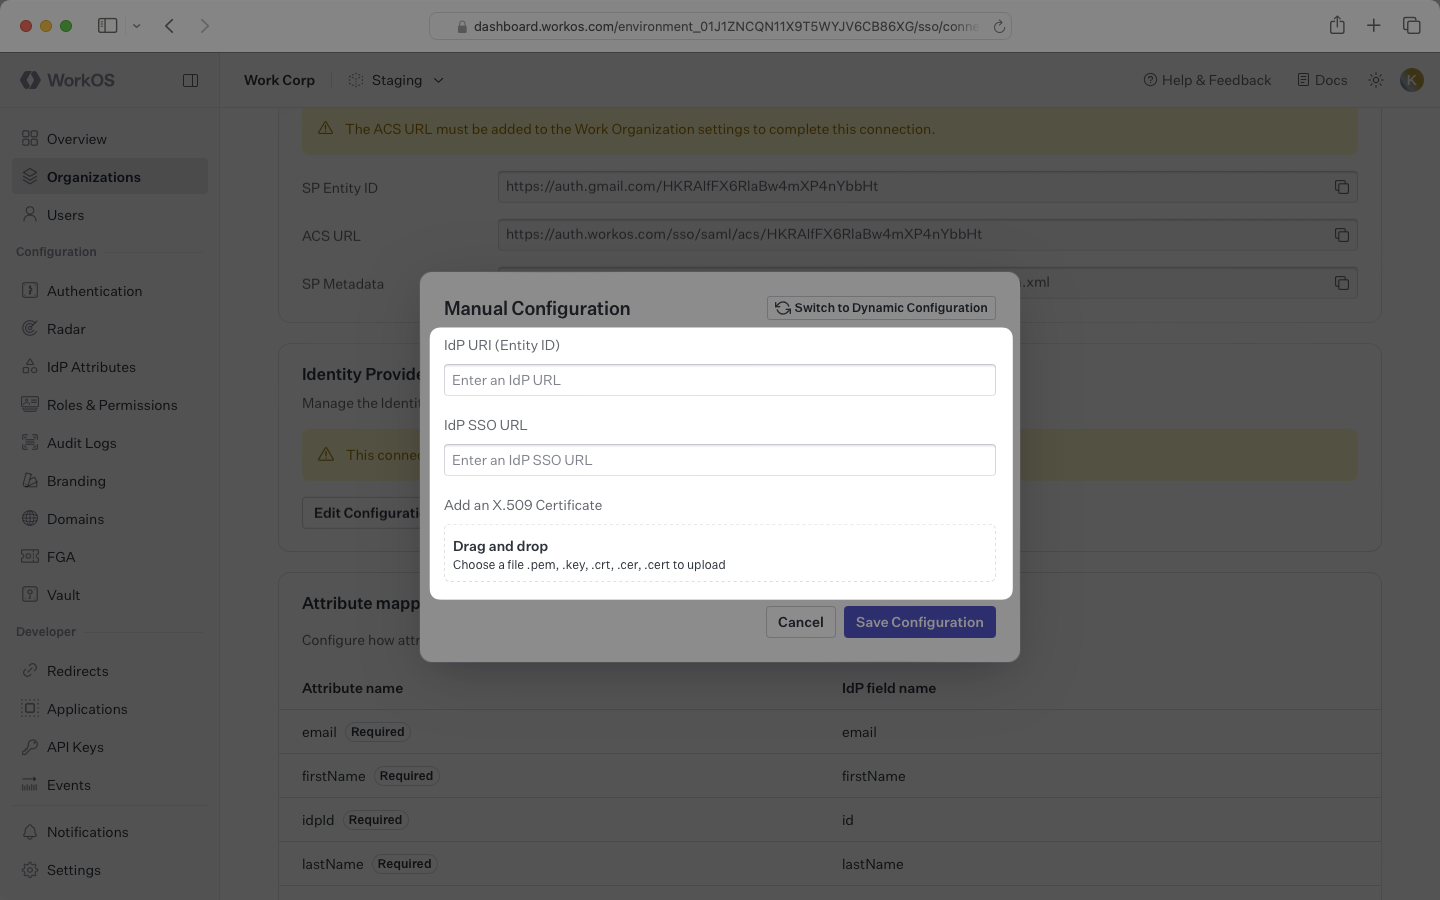1440x900 pixels.
Task: Save the manual configuration
Action: [x=919, y=622]
